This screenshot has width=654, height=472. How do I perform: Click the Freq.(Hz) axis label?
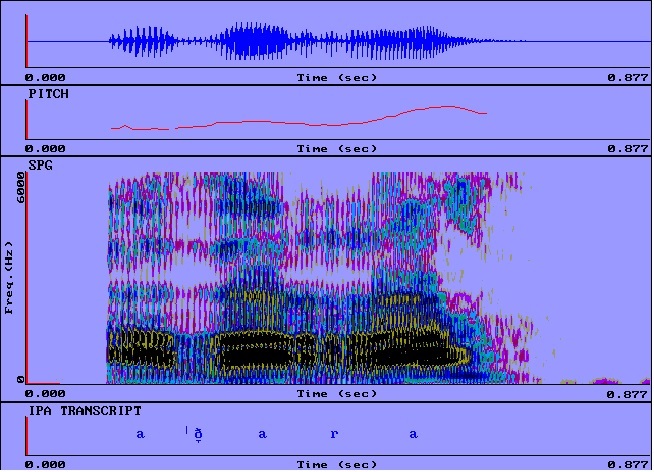pos(9,278)
